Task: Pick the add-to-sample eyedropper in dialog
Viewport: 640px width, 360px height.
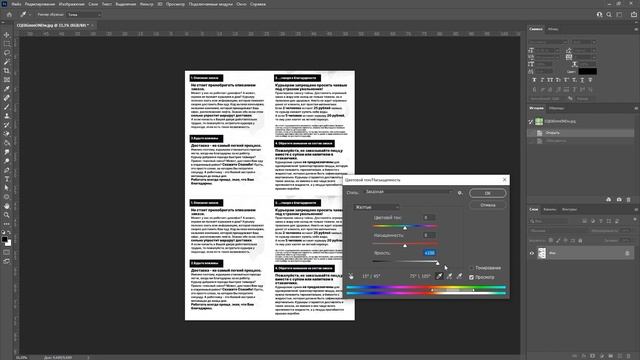Action: pyautogui.click(x=449, y=276)
